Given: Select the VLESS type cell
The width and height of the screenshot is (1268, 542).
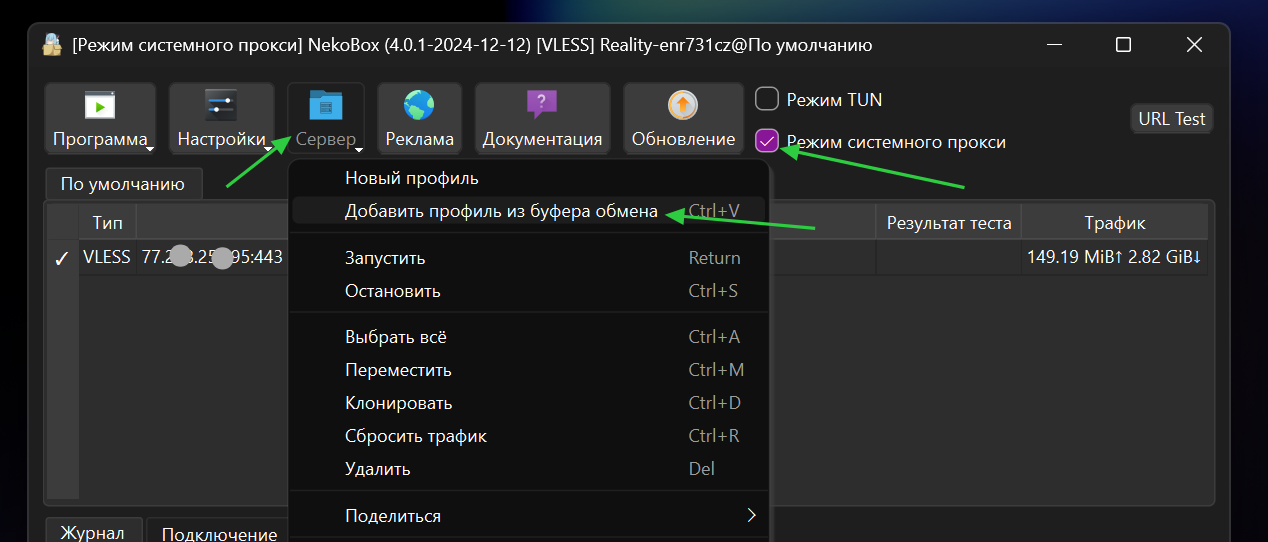Looking at the screenshot, I should (107, 257).
